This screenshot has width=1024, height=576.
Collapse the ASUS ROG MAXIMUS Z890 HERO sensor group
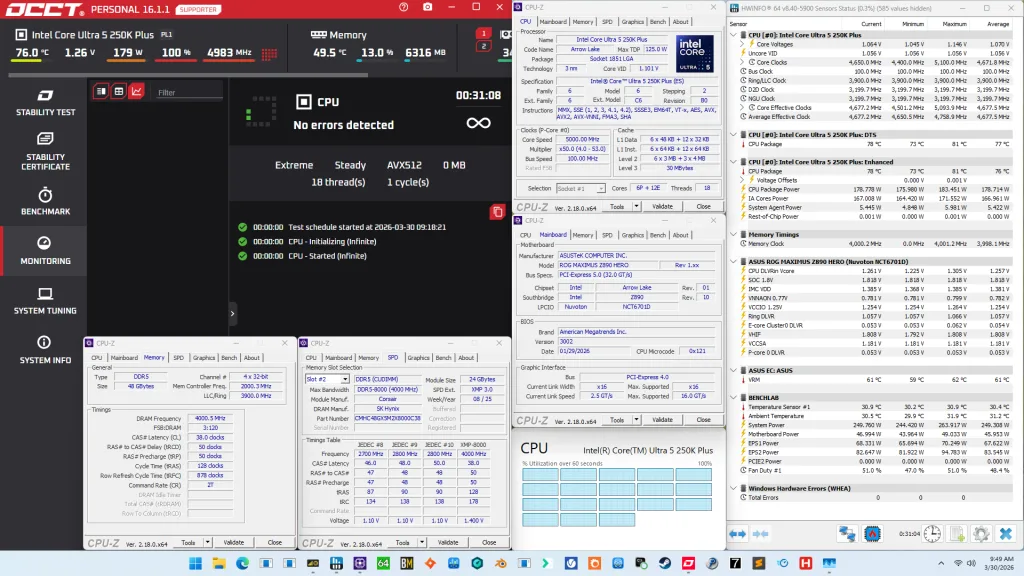click(733, 262)
